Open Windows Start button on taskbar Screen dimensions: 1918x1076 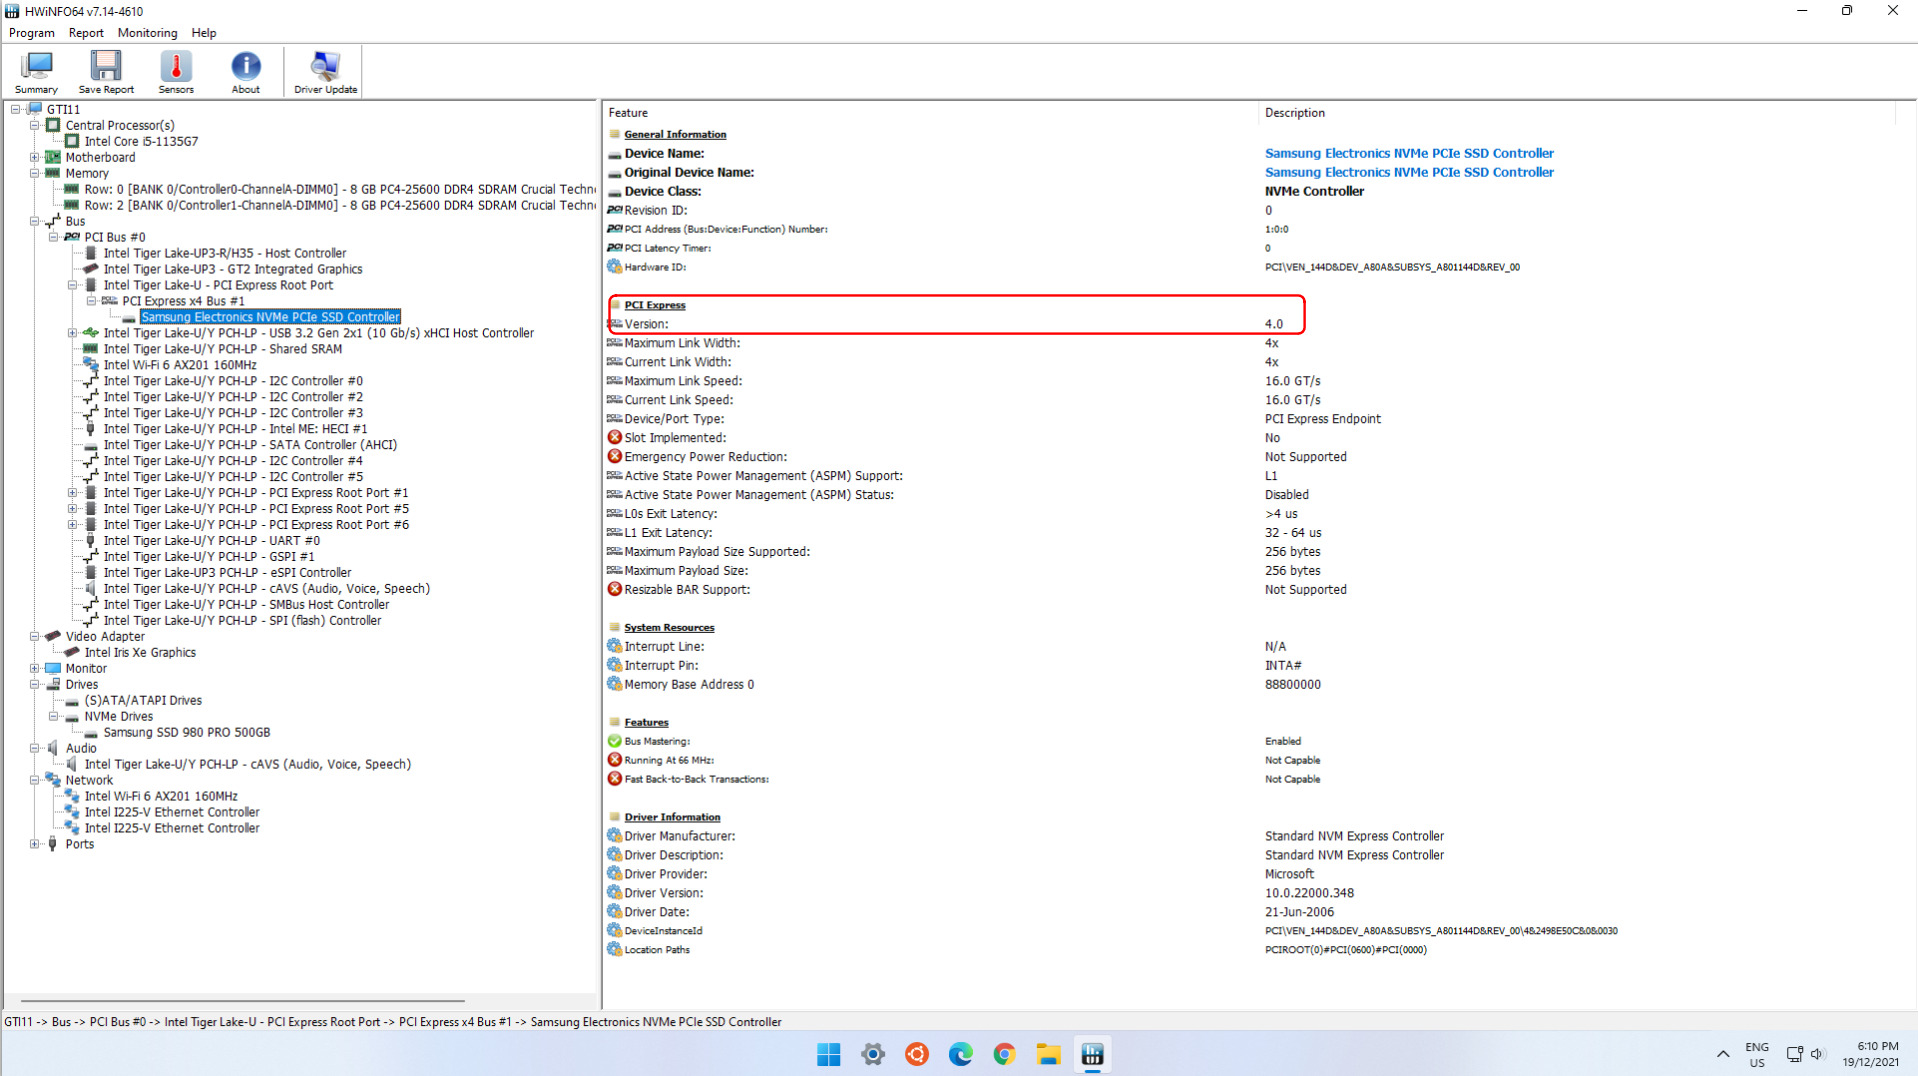(829, 1054)
